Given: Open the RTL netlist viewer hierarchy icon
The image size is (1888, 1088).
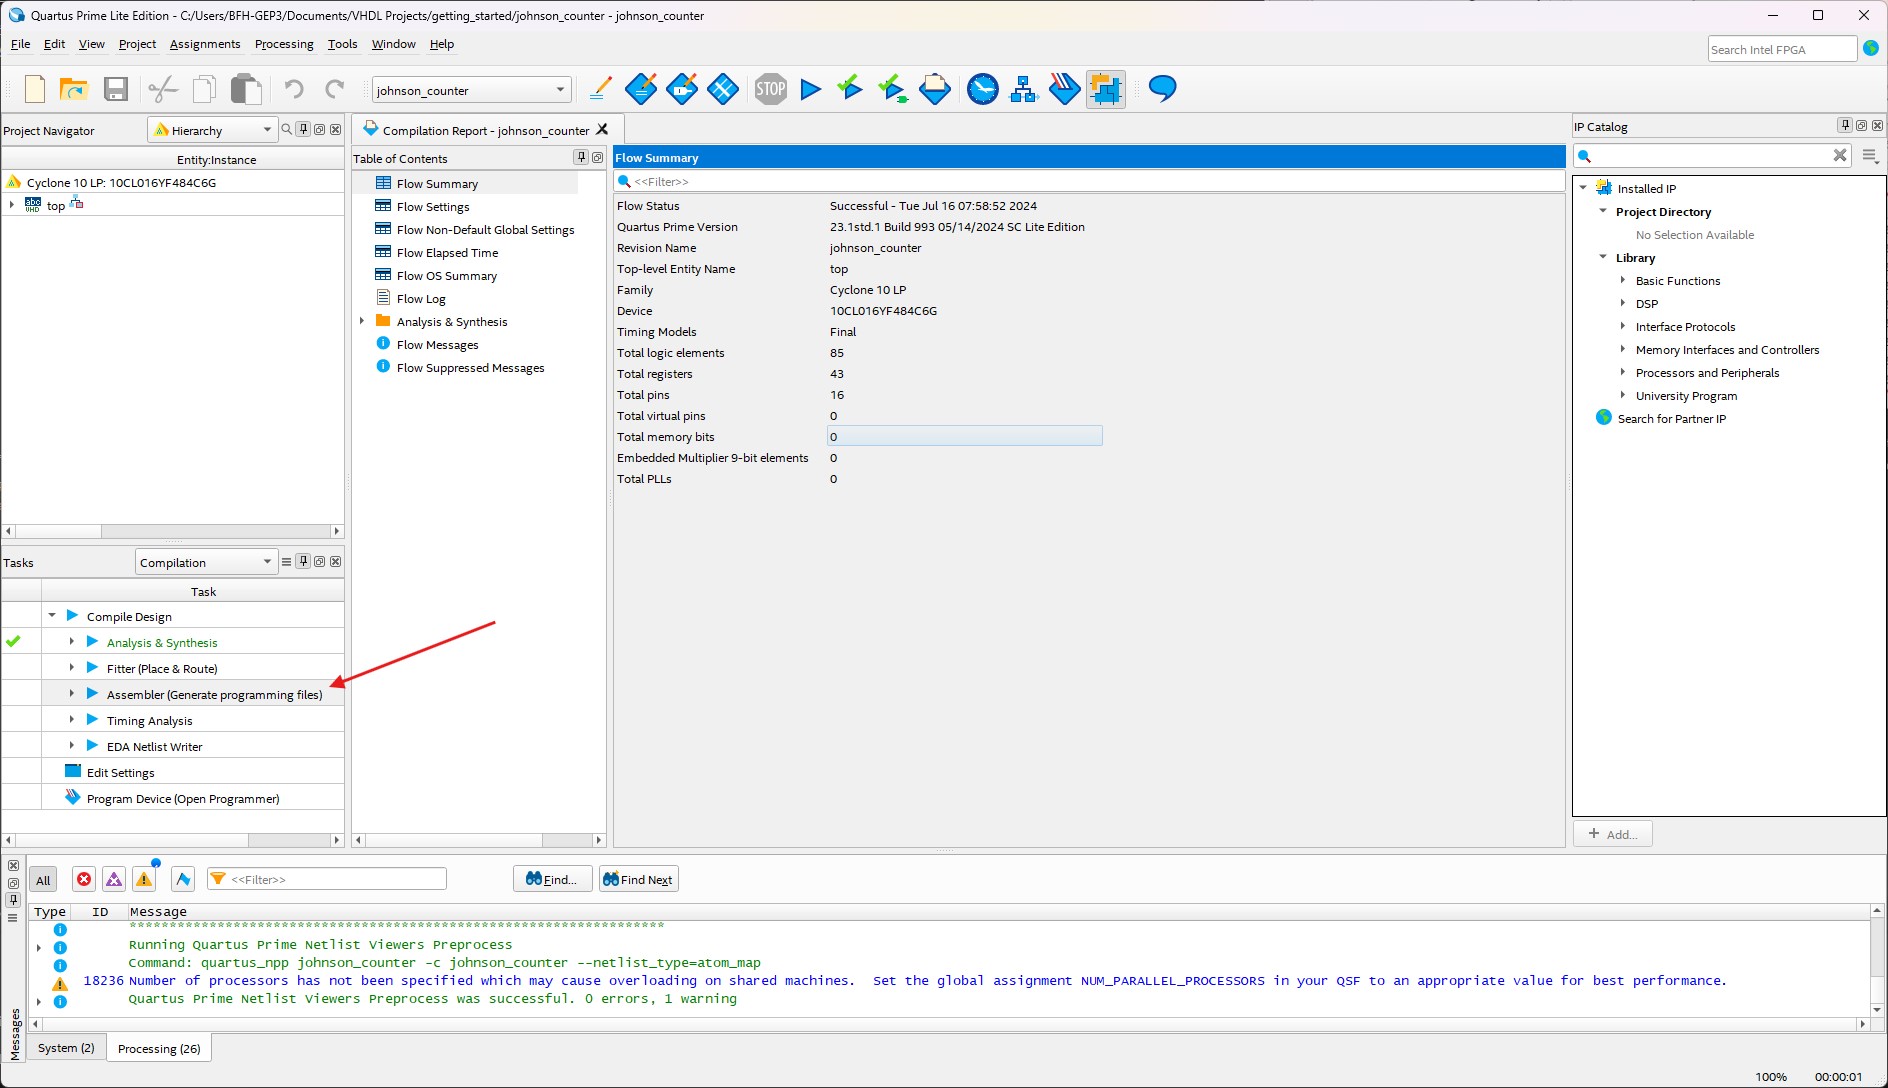Looking at the screenshot, I should point(1024,90).
